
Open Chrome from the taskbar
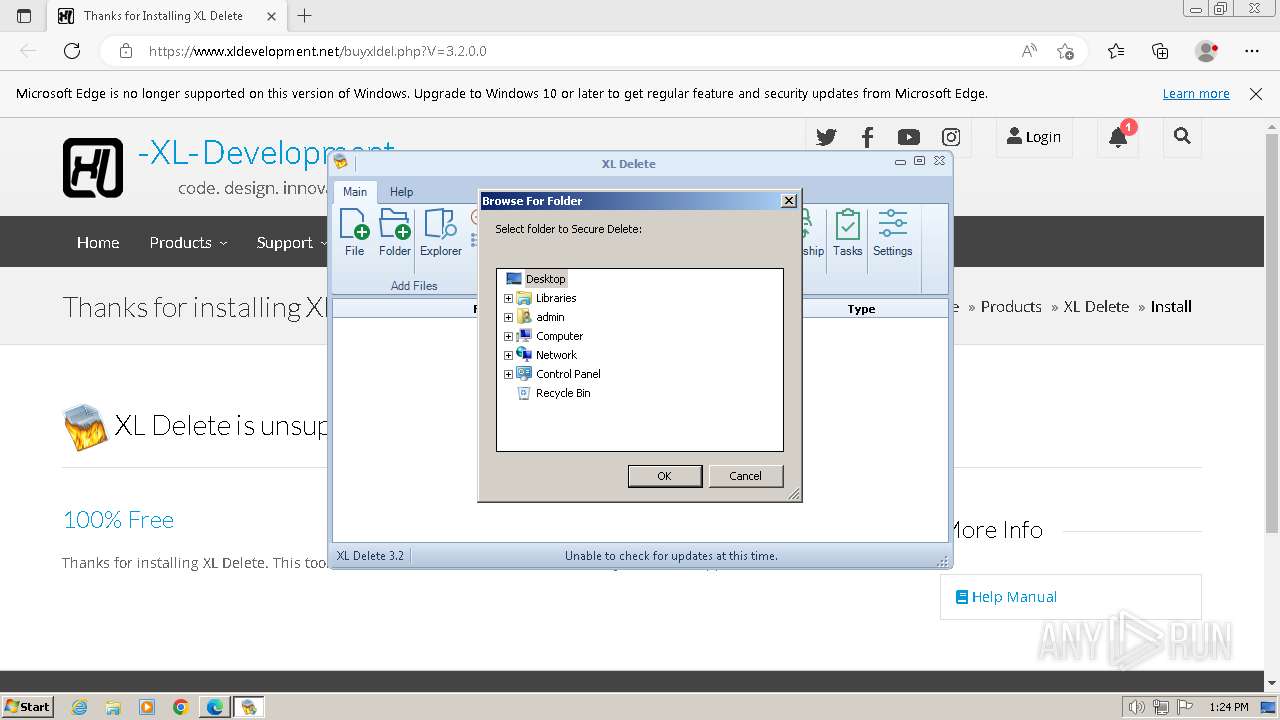point(181,707)
